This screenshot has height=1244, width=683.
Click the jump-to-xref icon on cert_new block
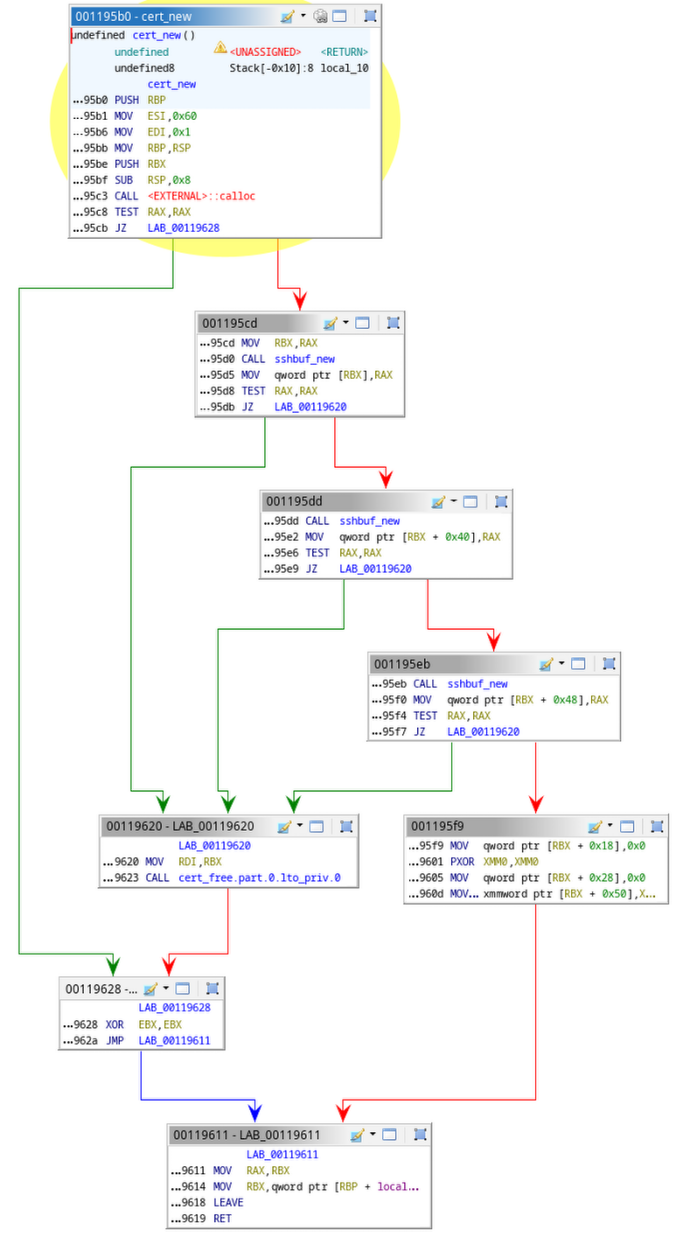[320, 16]
